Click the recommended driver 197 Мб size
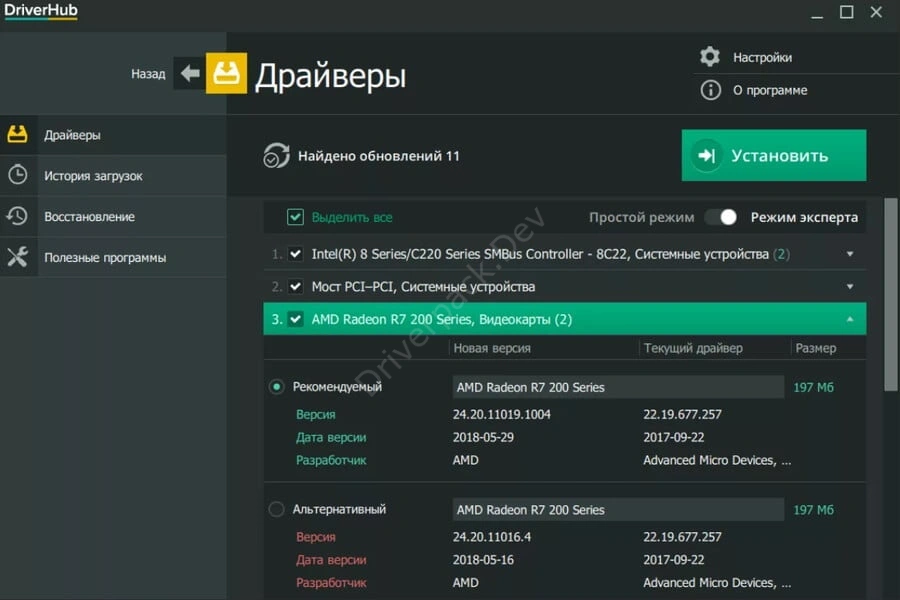The height and width of the screenshot is (600, 900). (813, 387)
